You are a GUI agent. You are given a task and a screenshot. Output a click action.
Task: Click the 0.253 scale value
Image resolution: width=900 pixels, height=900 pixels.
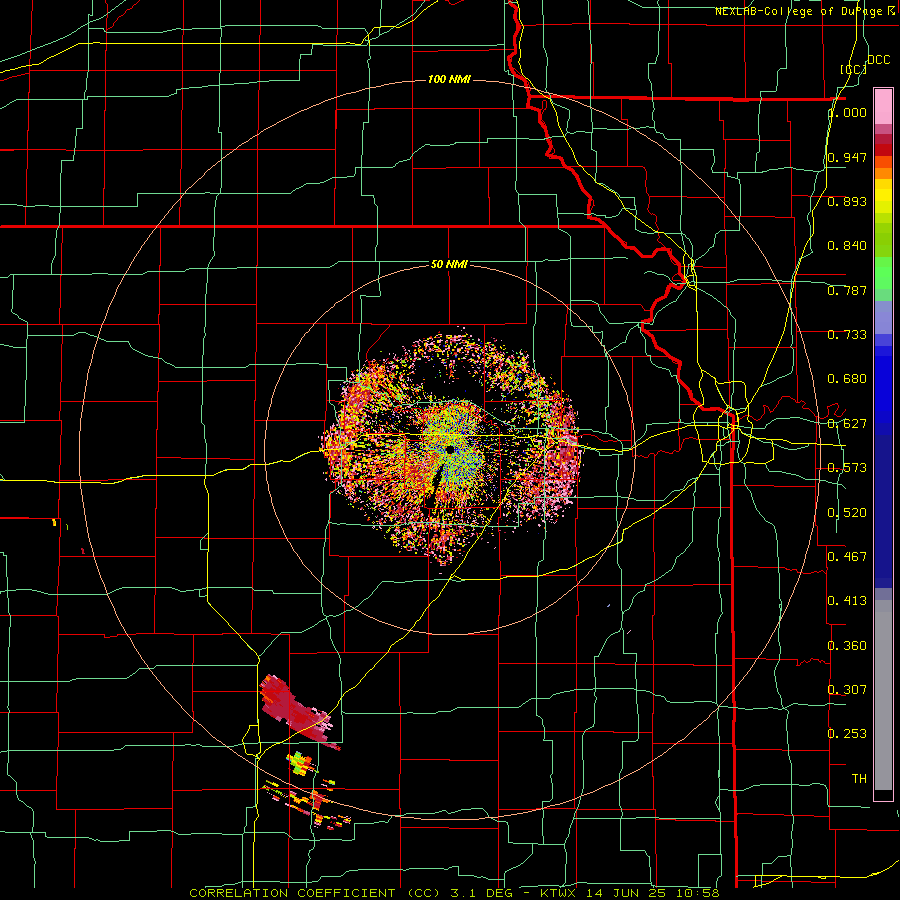[x=847, y=734]
